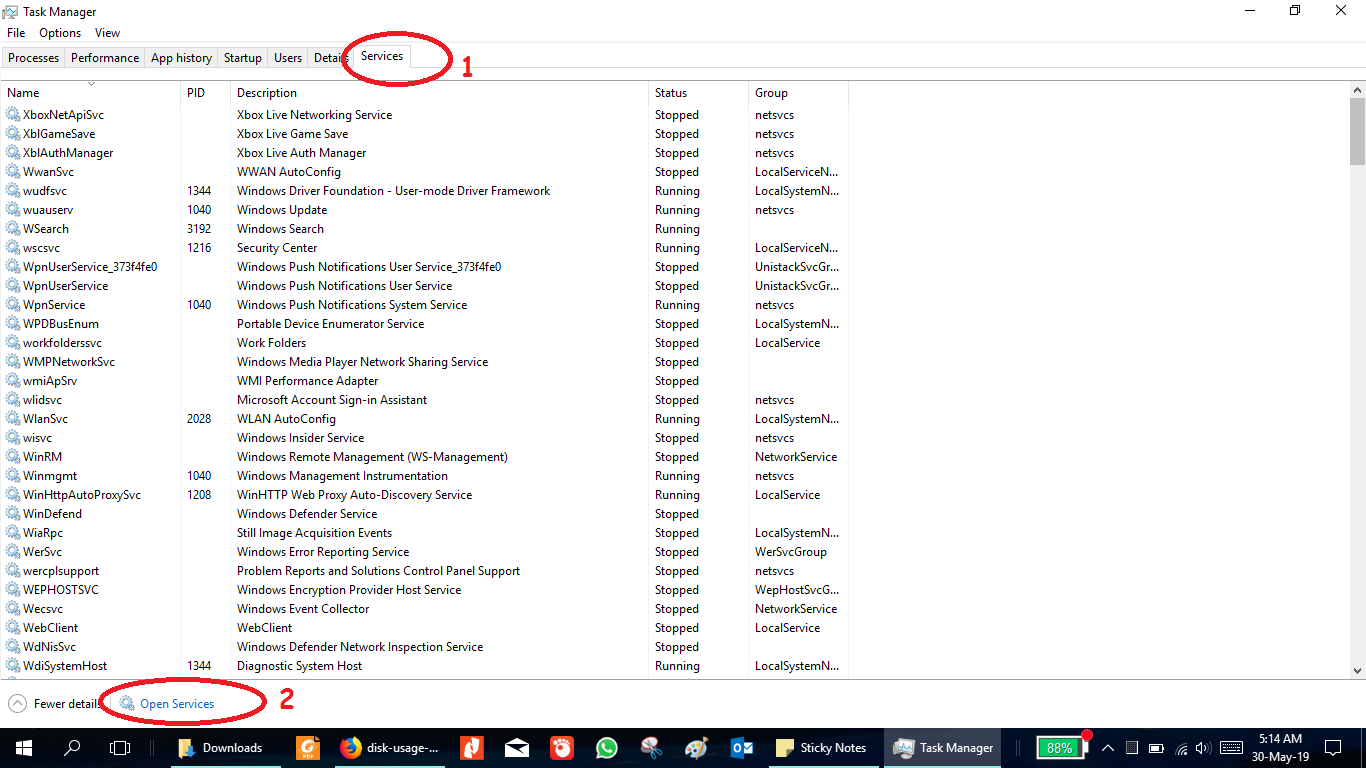
Task: Sort by the Group column header
Action: [x=798, y=92]
